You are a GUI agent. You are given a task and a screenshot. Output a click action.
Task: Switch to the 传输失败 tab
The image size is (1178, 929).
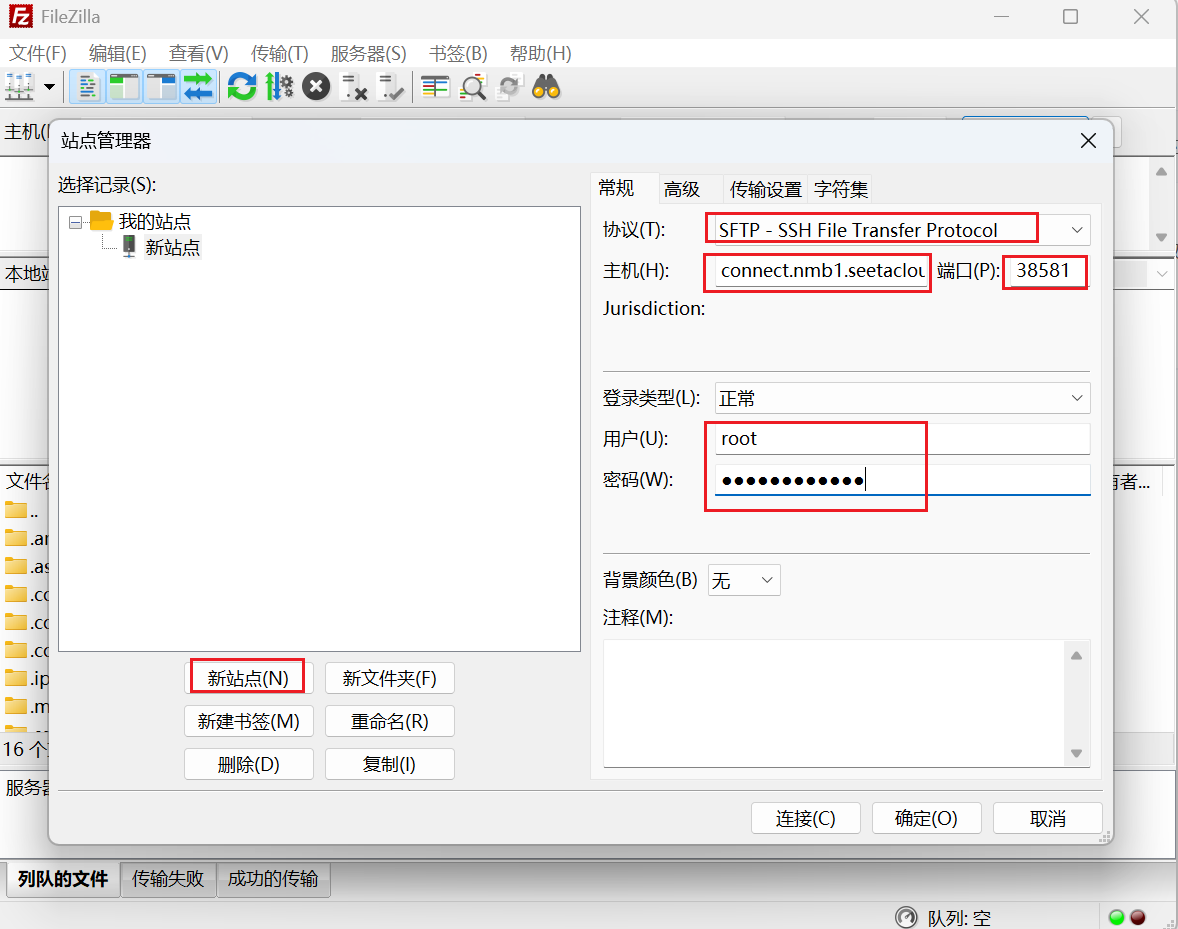pyautogui.click(x=168, y=879)
